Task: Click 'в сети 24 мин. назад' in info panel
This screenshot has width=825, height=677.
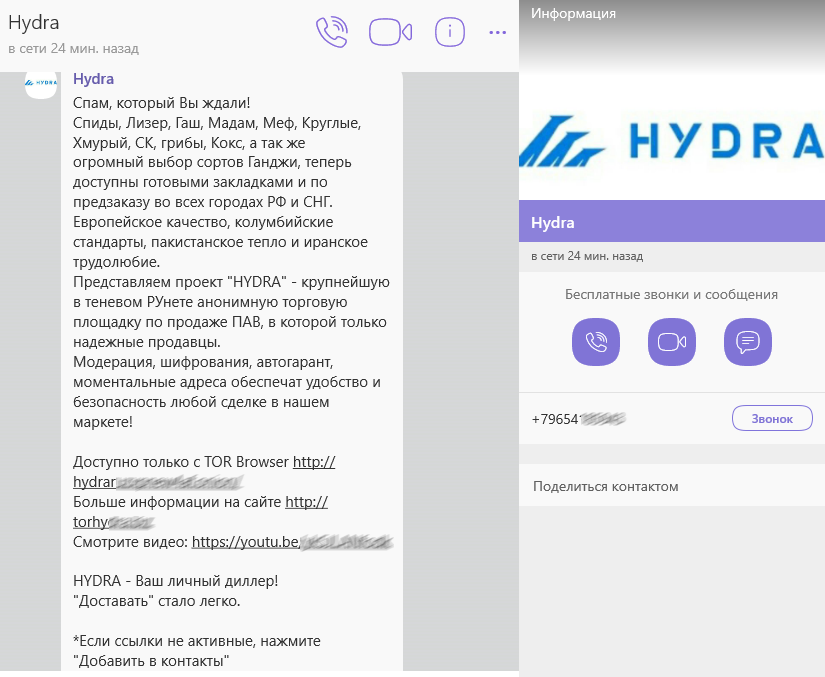Action: coord(587,256)
